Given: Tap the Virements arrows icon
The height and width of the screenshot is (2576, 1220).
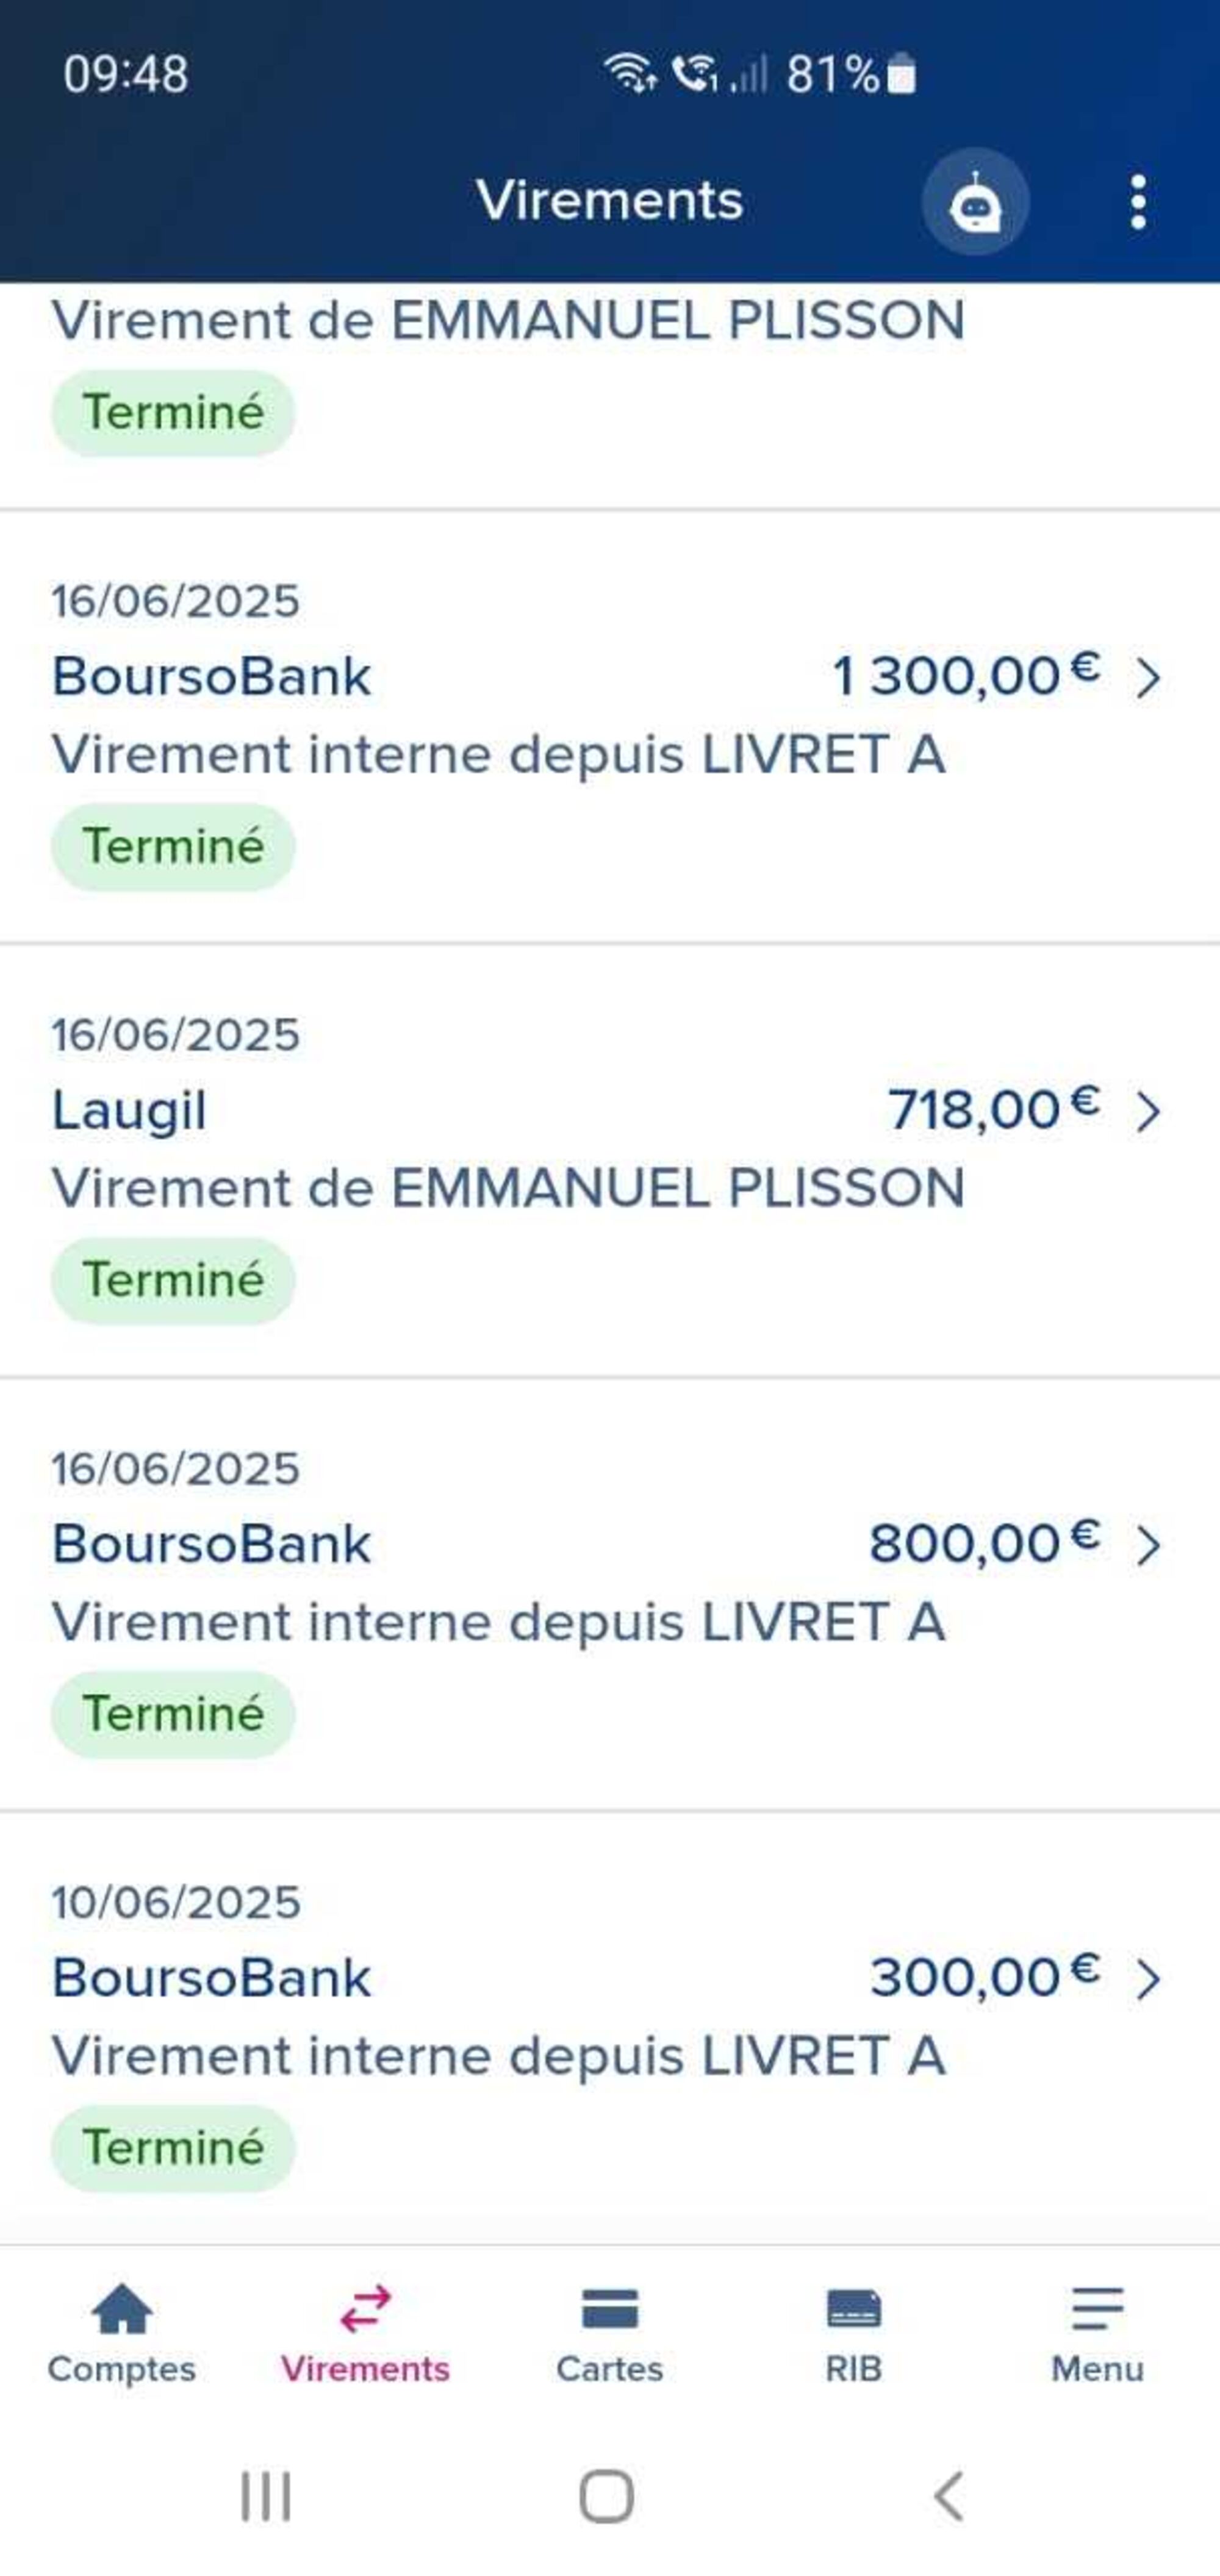Looking at the screenshot, I should (x=365, y=2310).
